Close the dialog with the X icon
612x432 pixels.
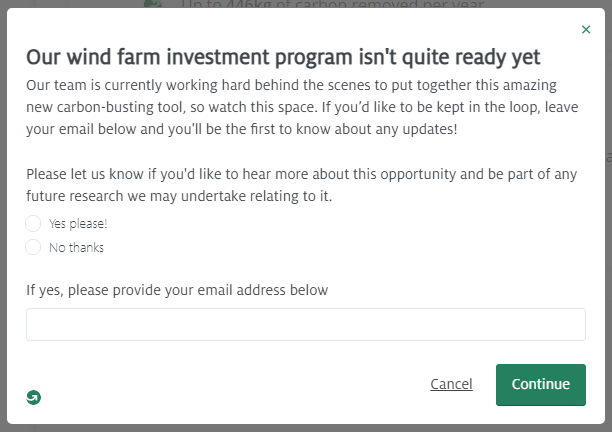click(586, 30)
